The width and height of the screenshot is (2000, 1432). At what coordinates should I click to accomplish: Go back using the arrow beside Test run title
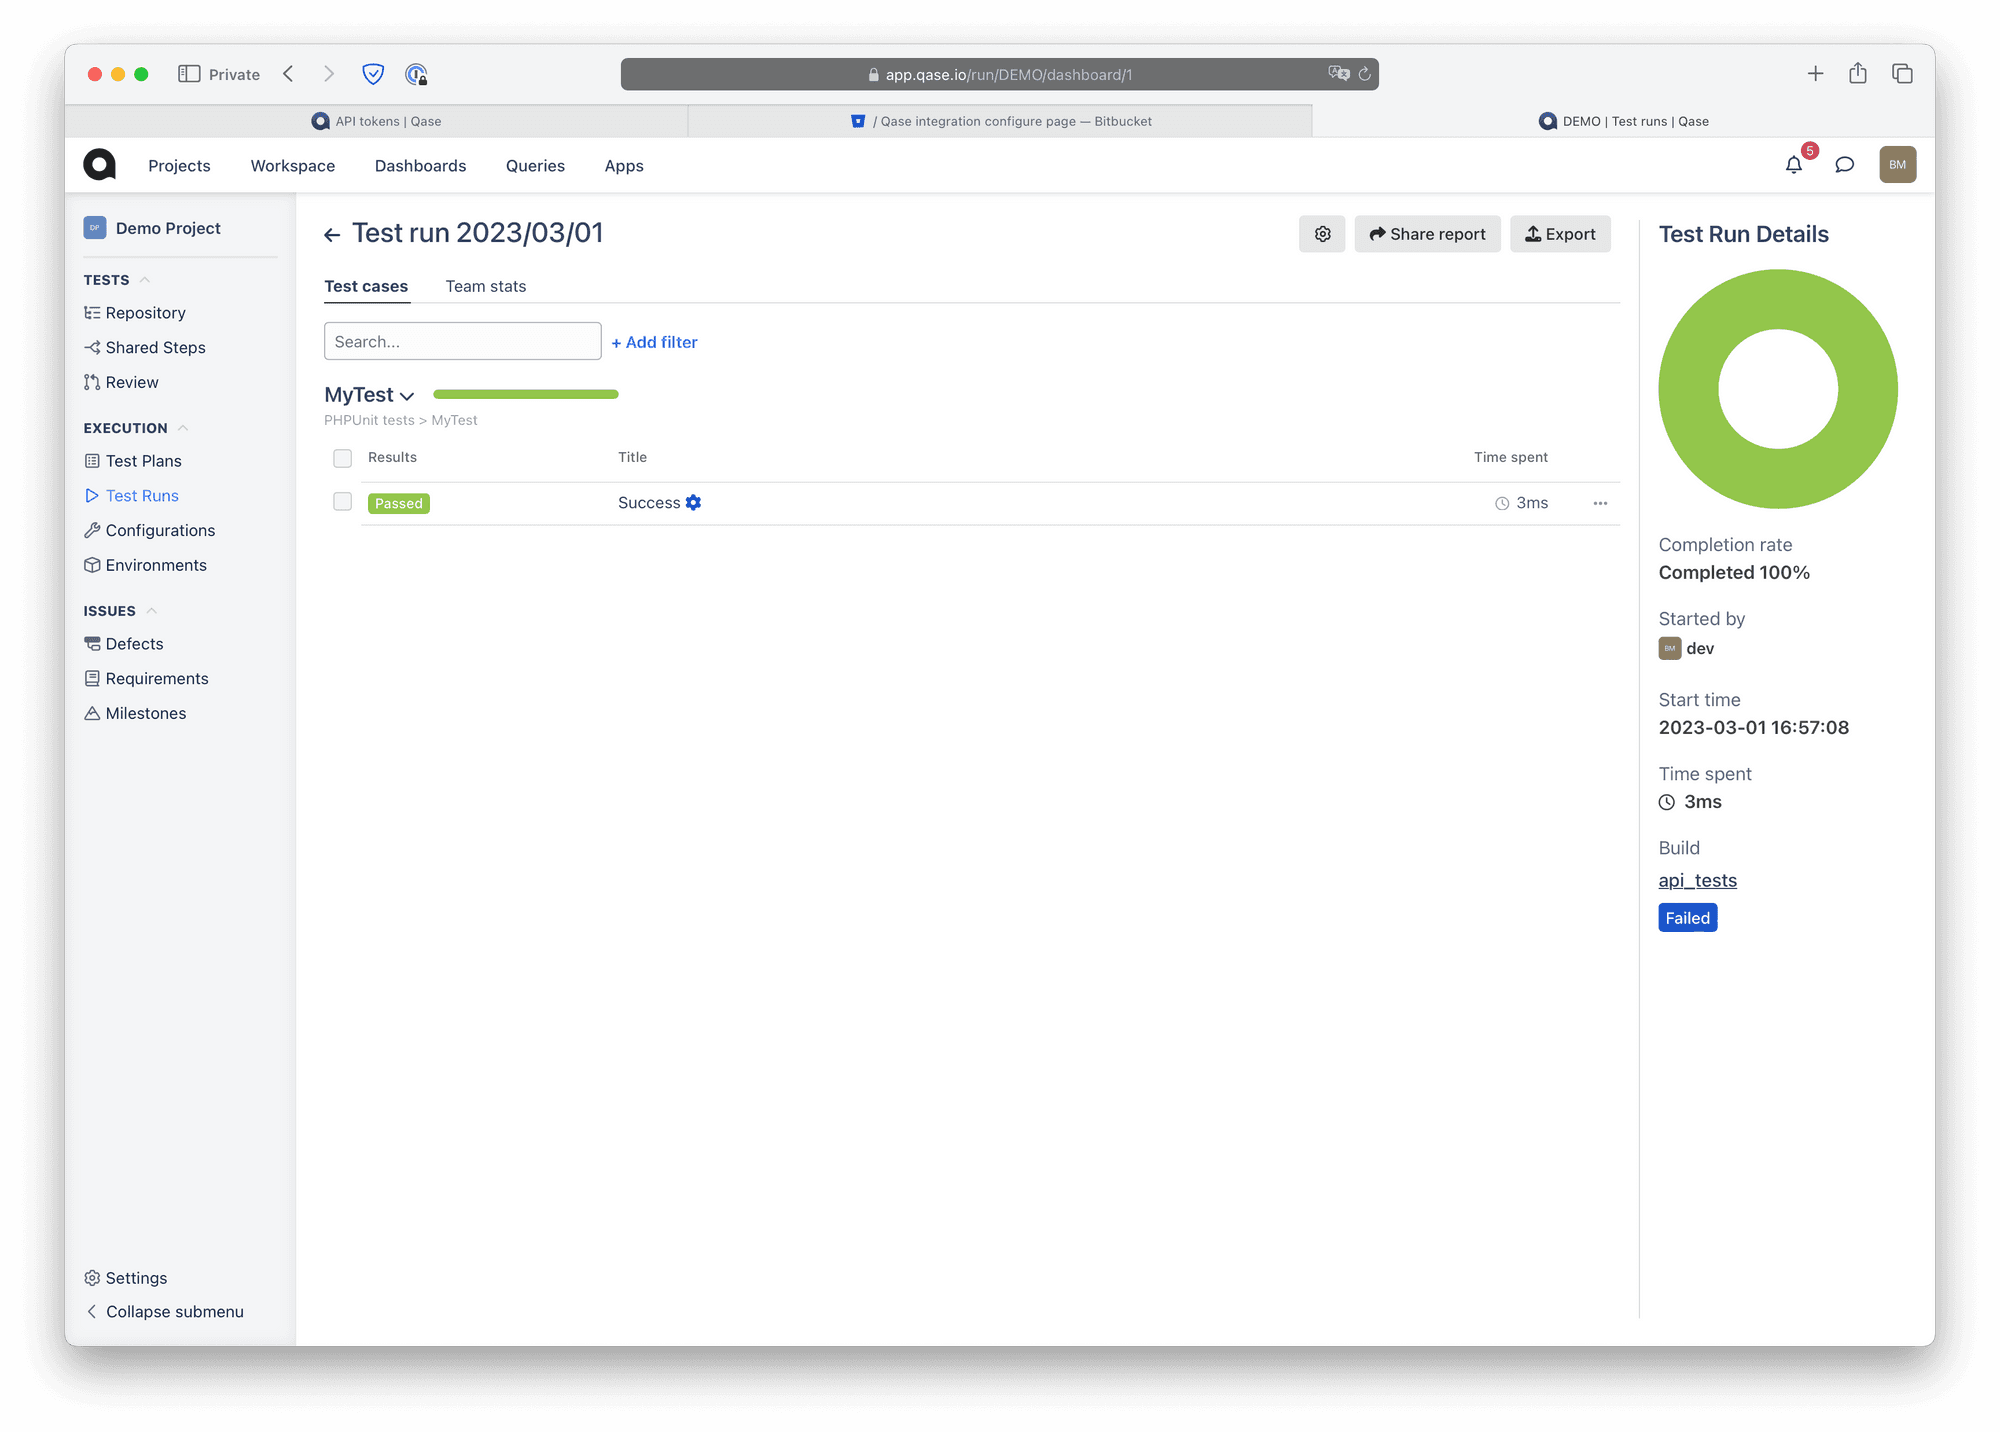[332, 235]
